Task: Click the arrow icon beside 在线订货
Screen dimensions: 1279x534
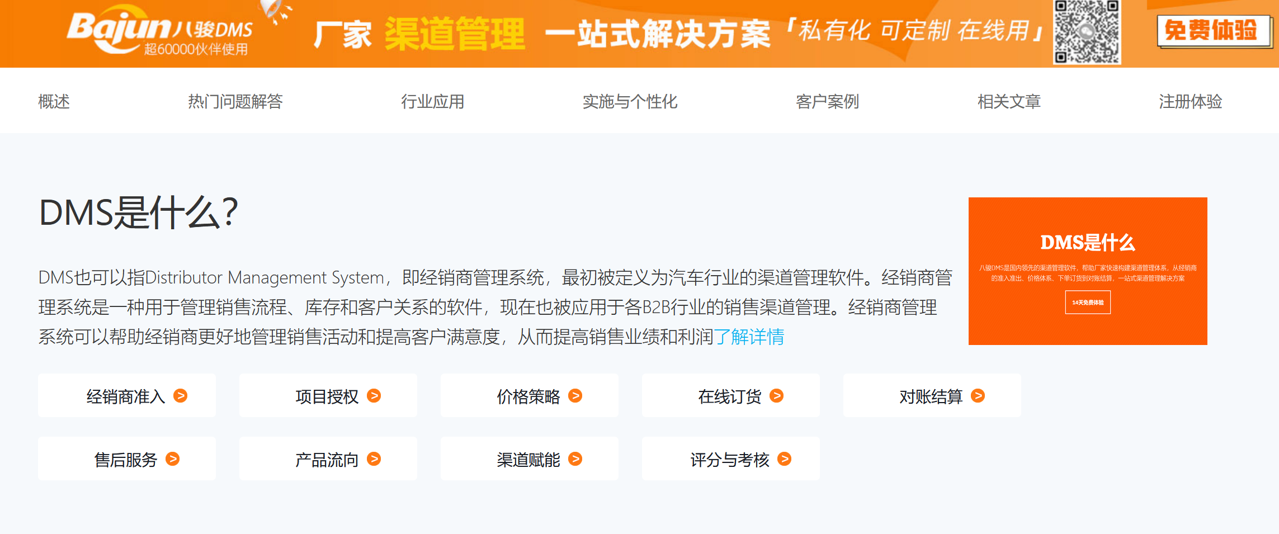Action: click(x=777, y=396)
